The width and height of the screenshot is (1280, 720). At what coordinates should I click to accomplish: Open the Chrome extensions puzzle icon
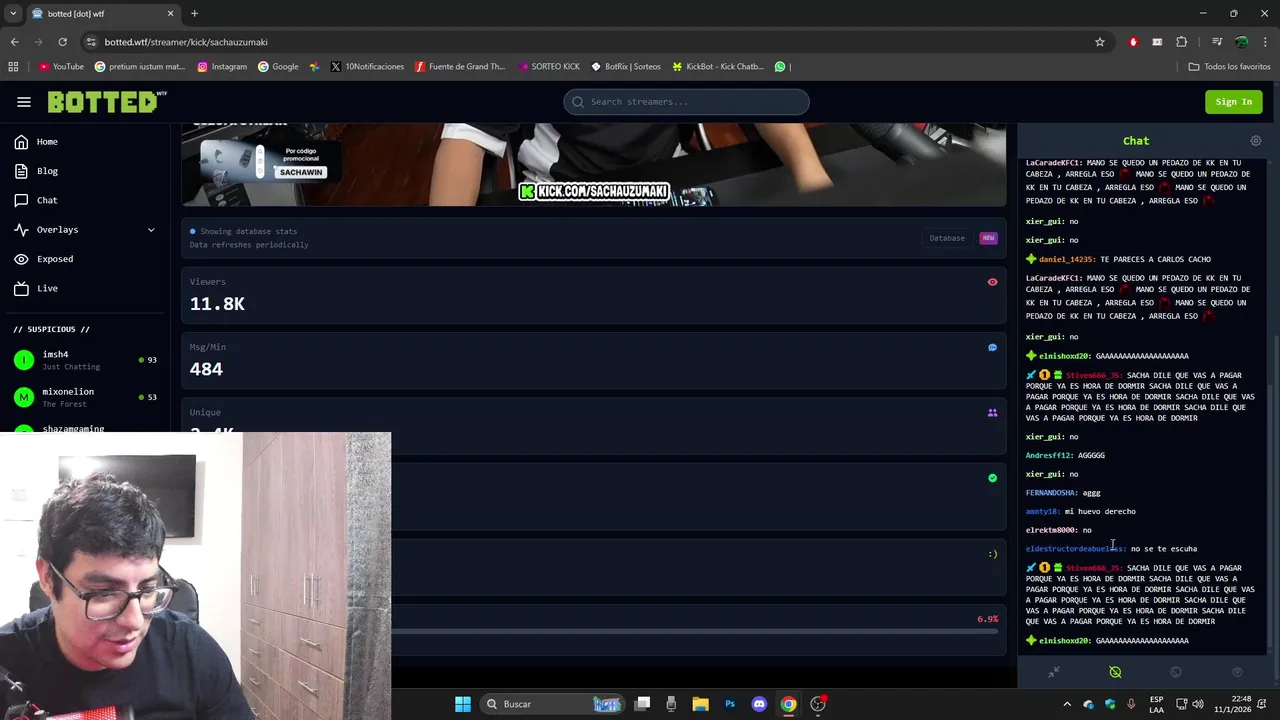click(1182, 42)
